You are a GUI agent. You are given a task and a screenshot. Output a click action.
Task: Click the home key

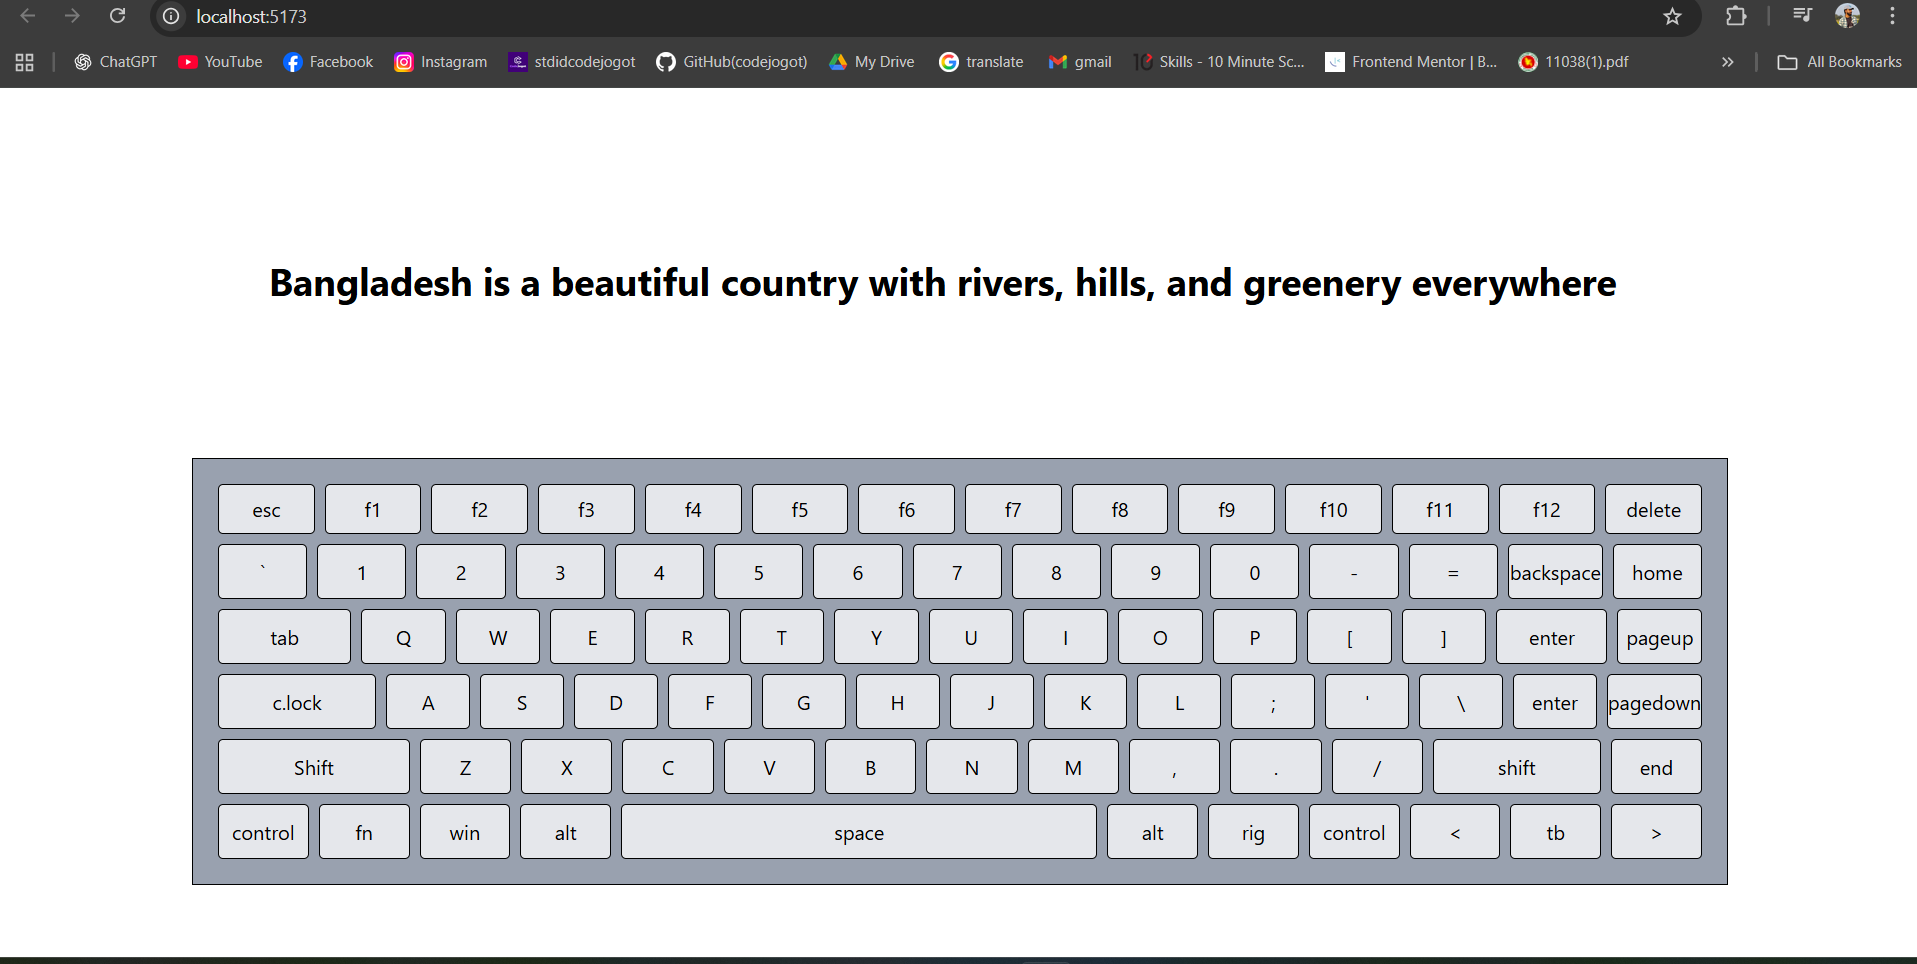coord(1657,572)
